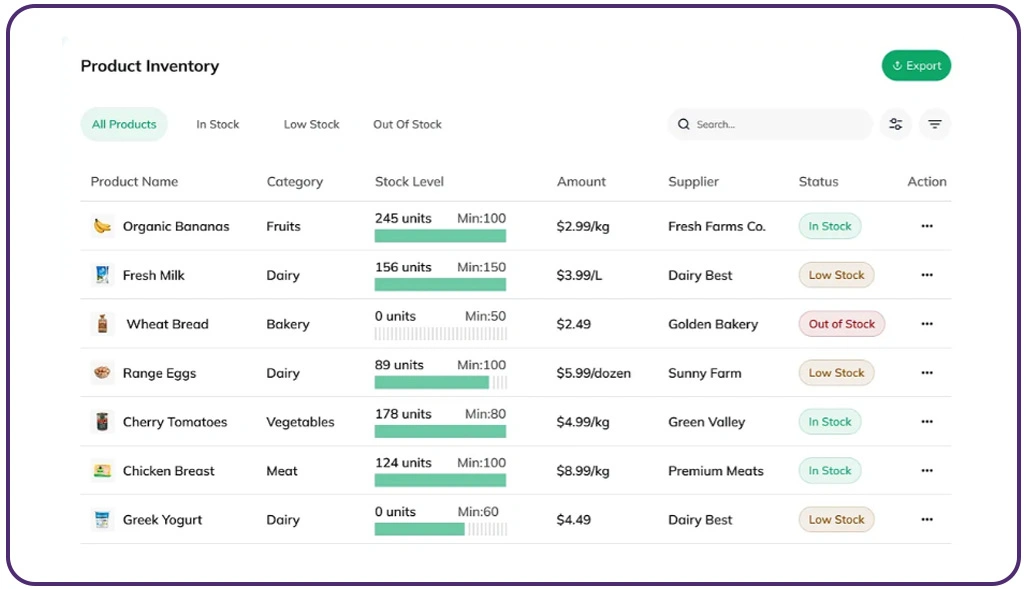Click the $8.99/kg amount
The width and height of the screenshot is (1026, 589).
(582, 471)
